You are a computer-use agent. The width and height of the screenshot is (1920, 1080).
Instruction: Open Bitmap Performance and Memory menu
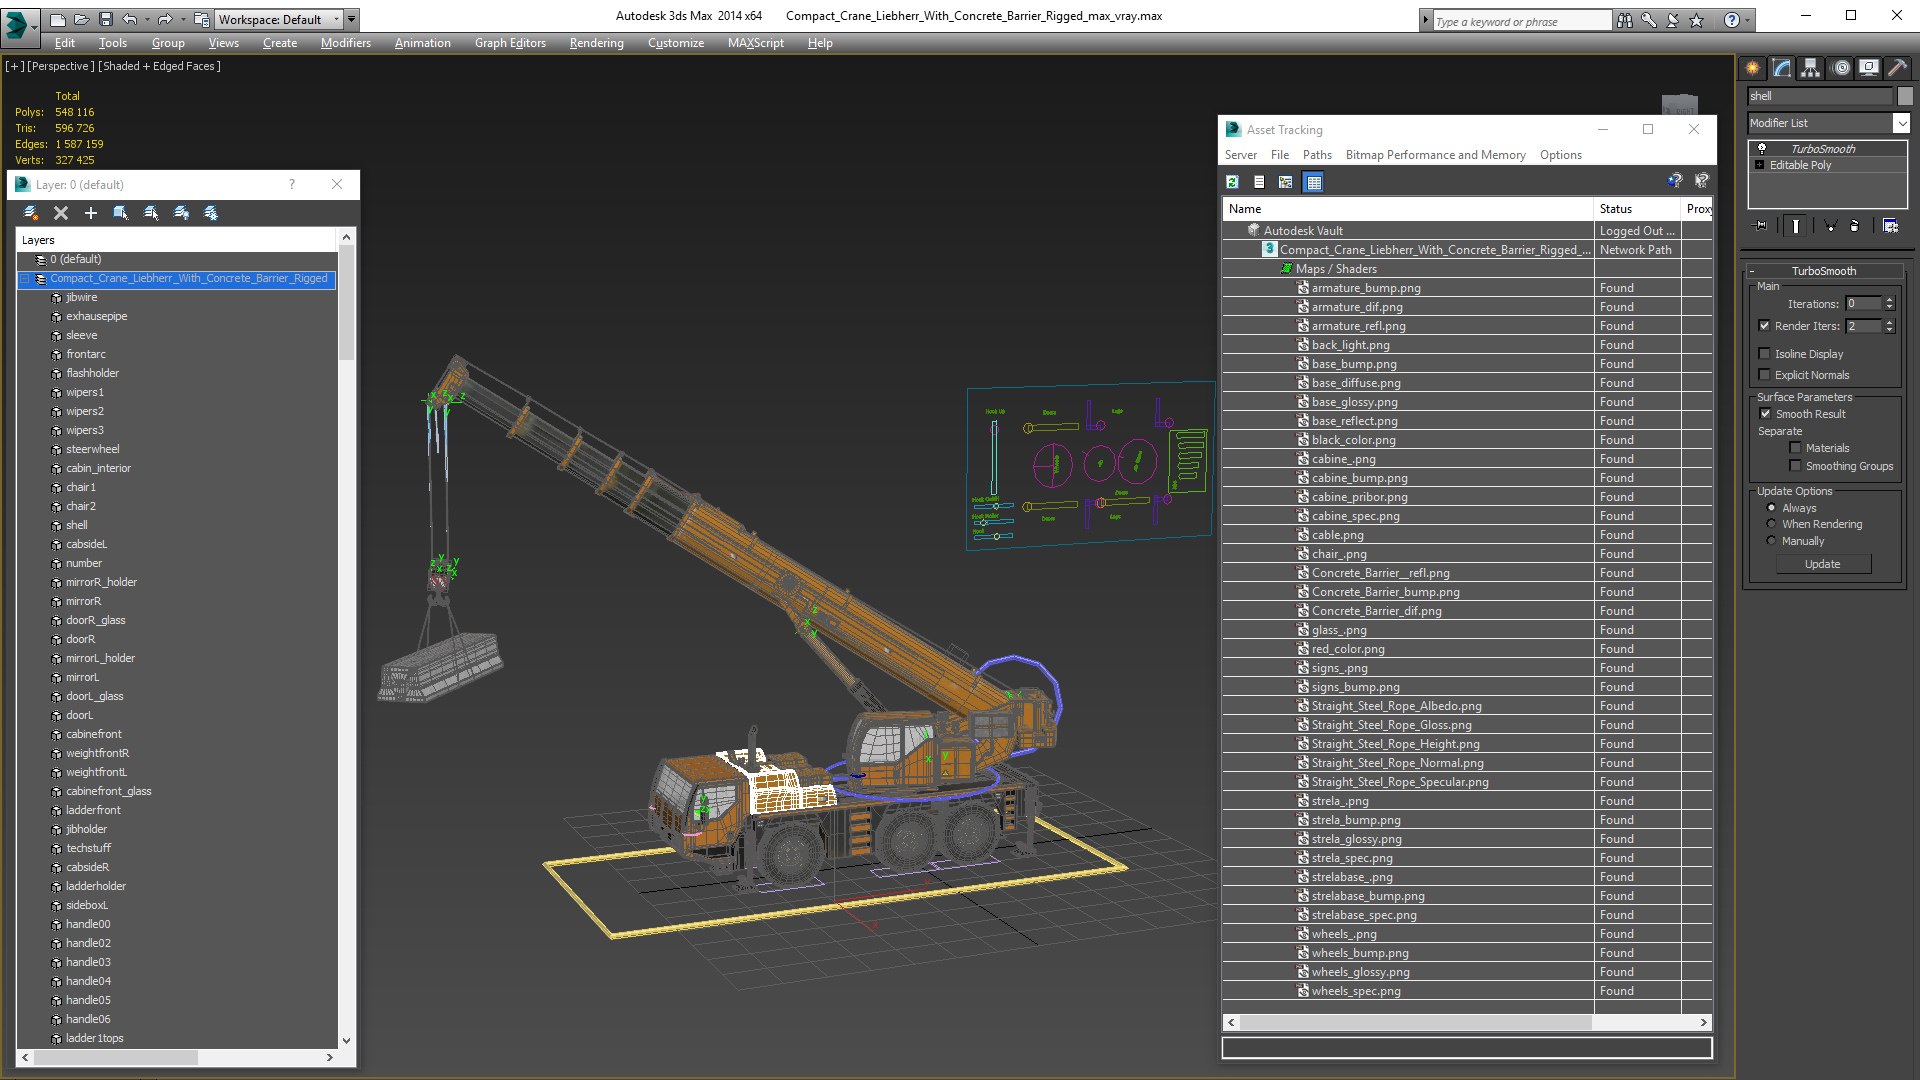point(1435,155)
